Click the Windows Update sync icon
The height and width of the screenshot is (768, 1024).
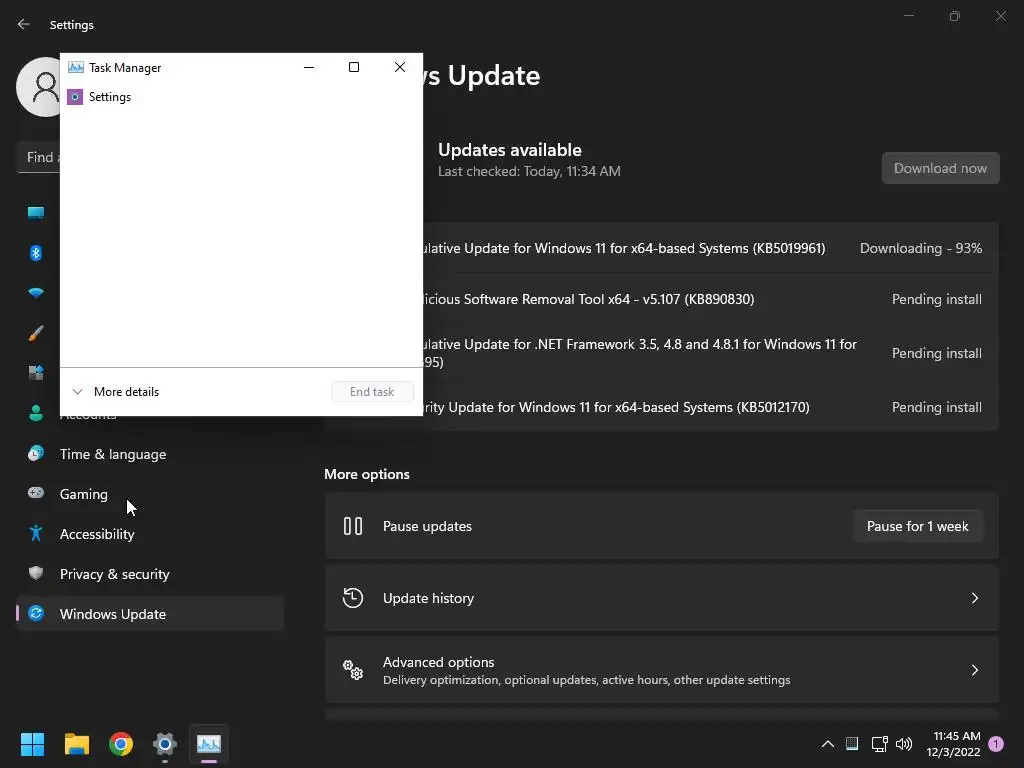pos(36,613)
